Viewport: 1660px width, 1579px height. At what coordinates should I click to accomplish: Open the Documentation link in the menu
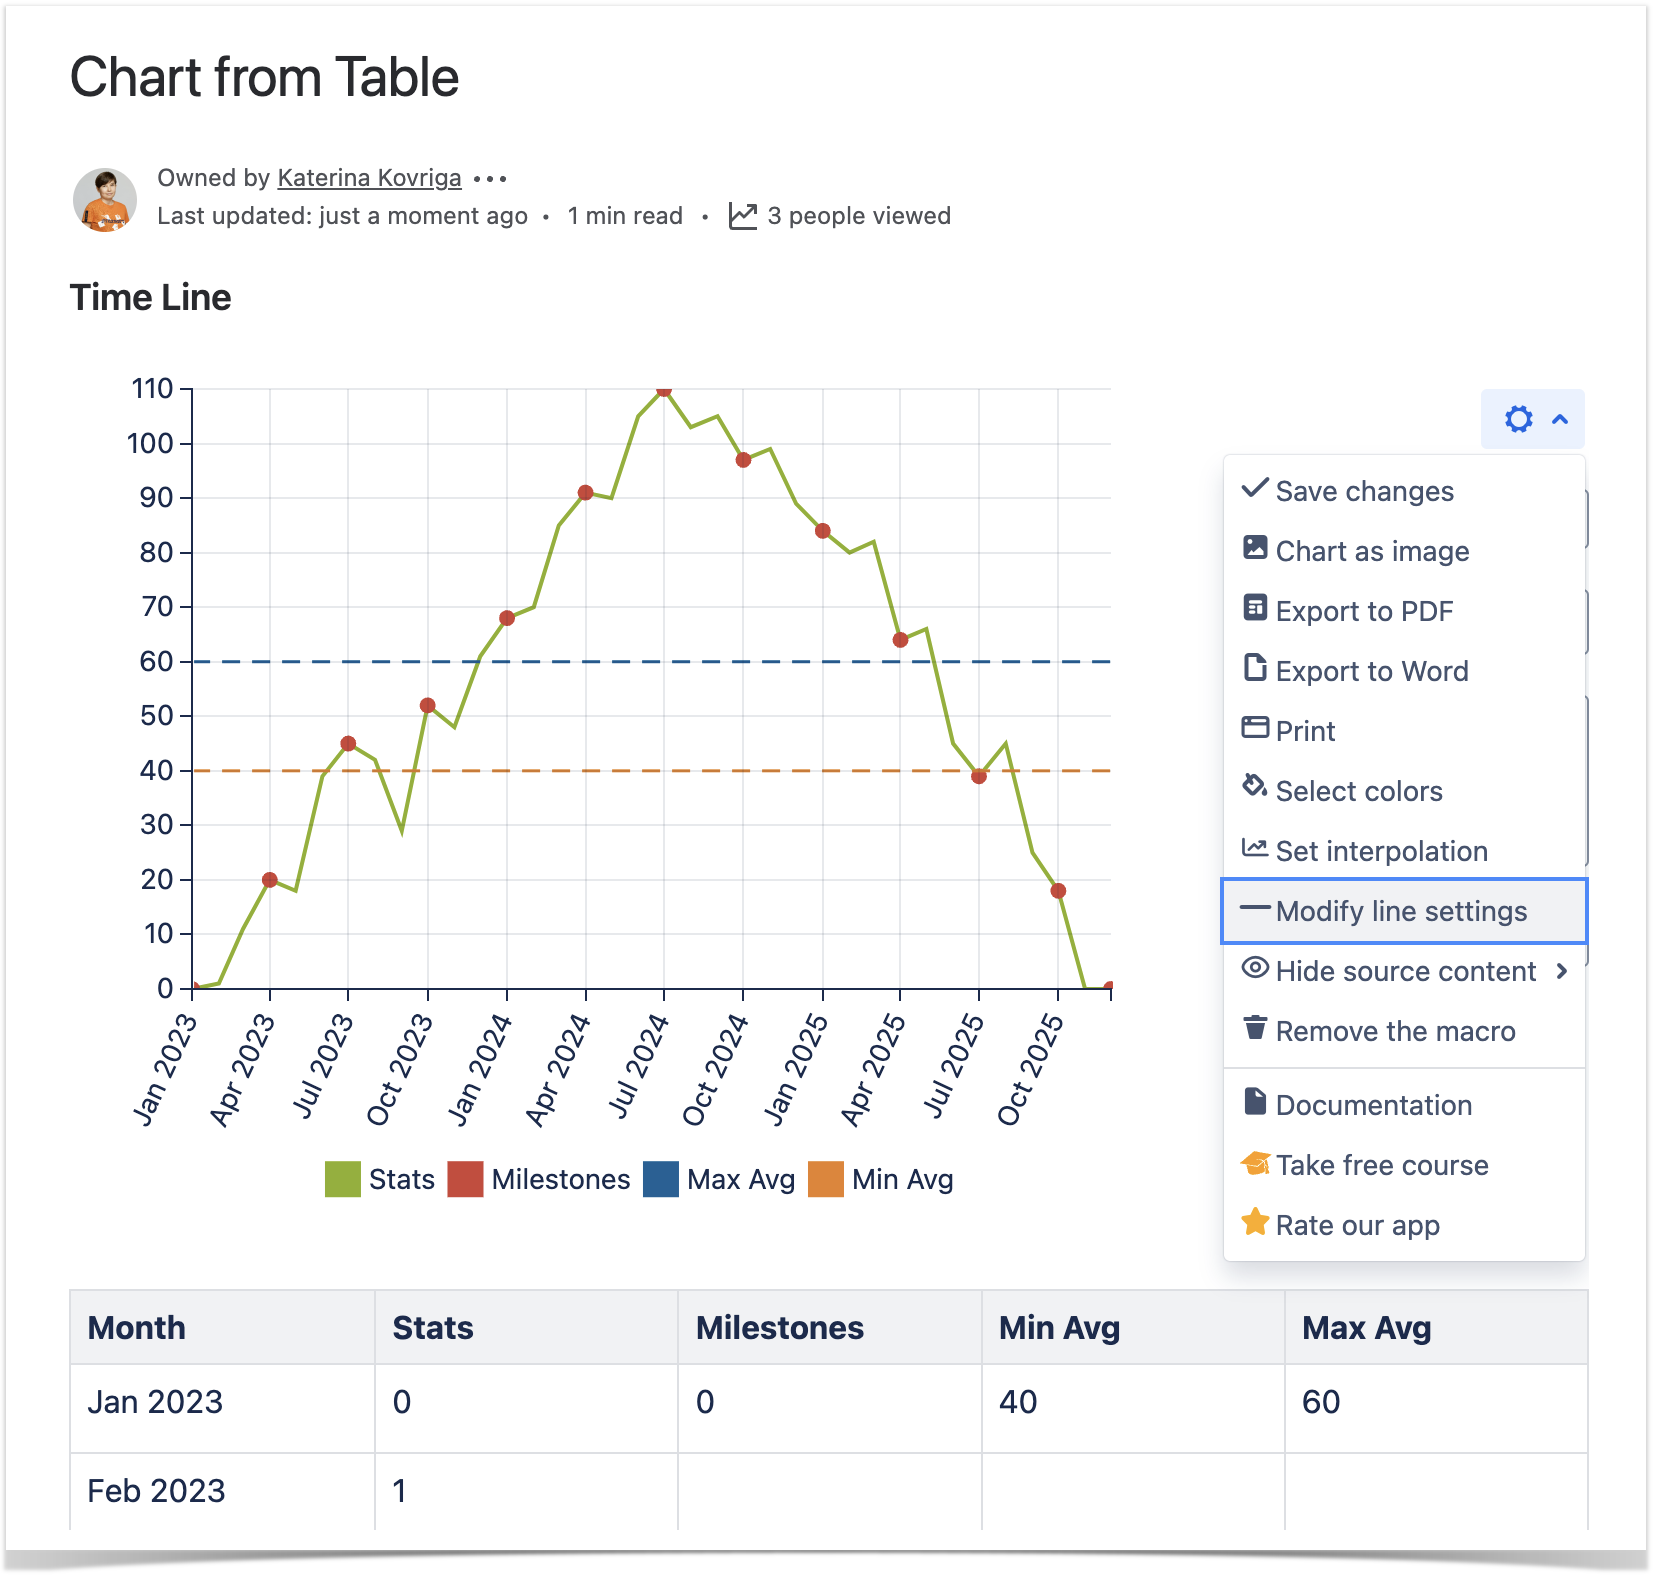click(x=1373, y=1105)
